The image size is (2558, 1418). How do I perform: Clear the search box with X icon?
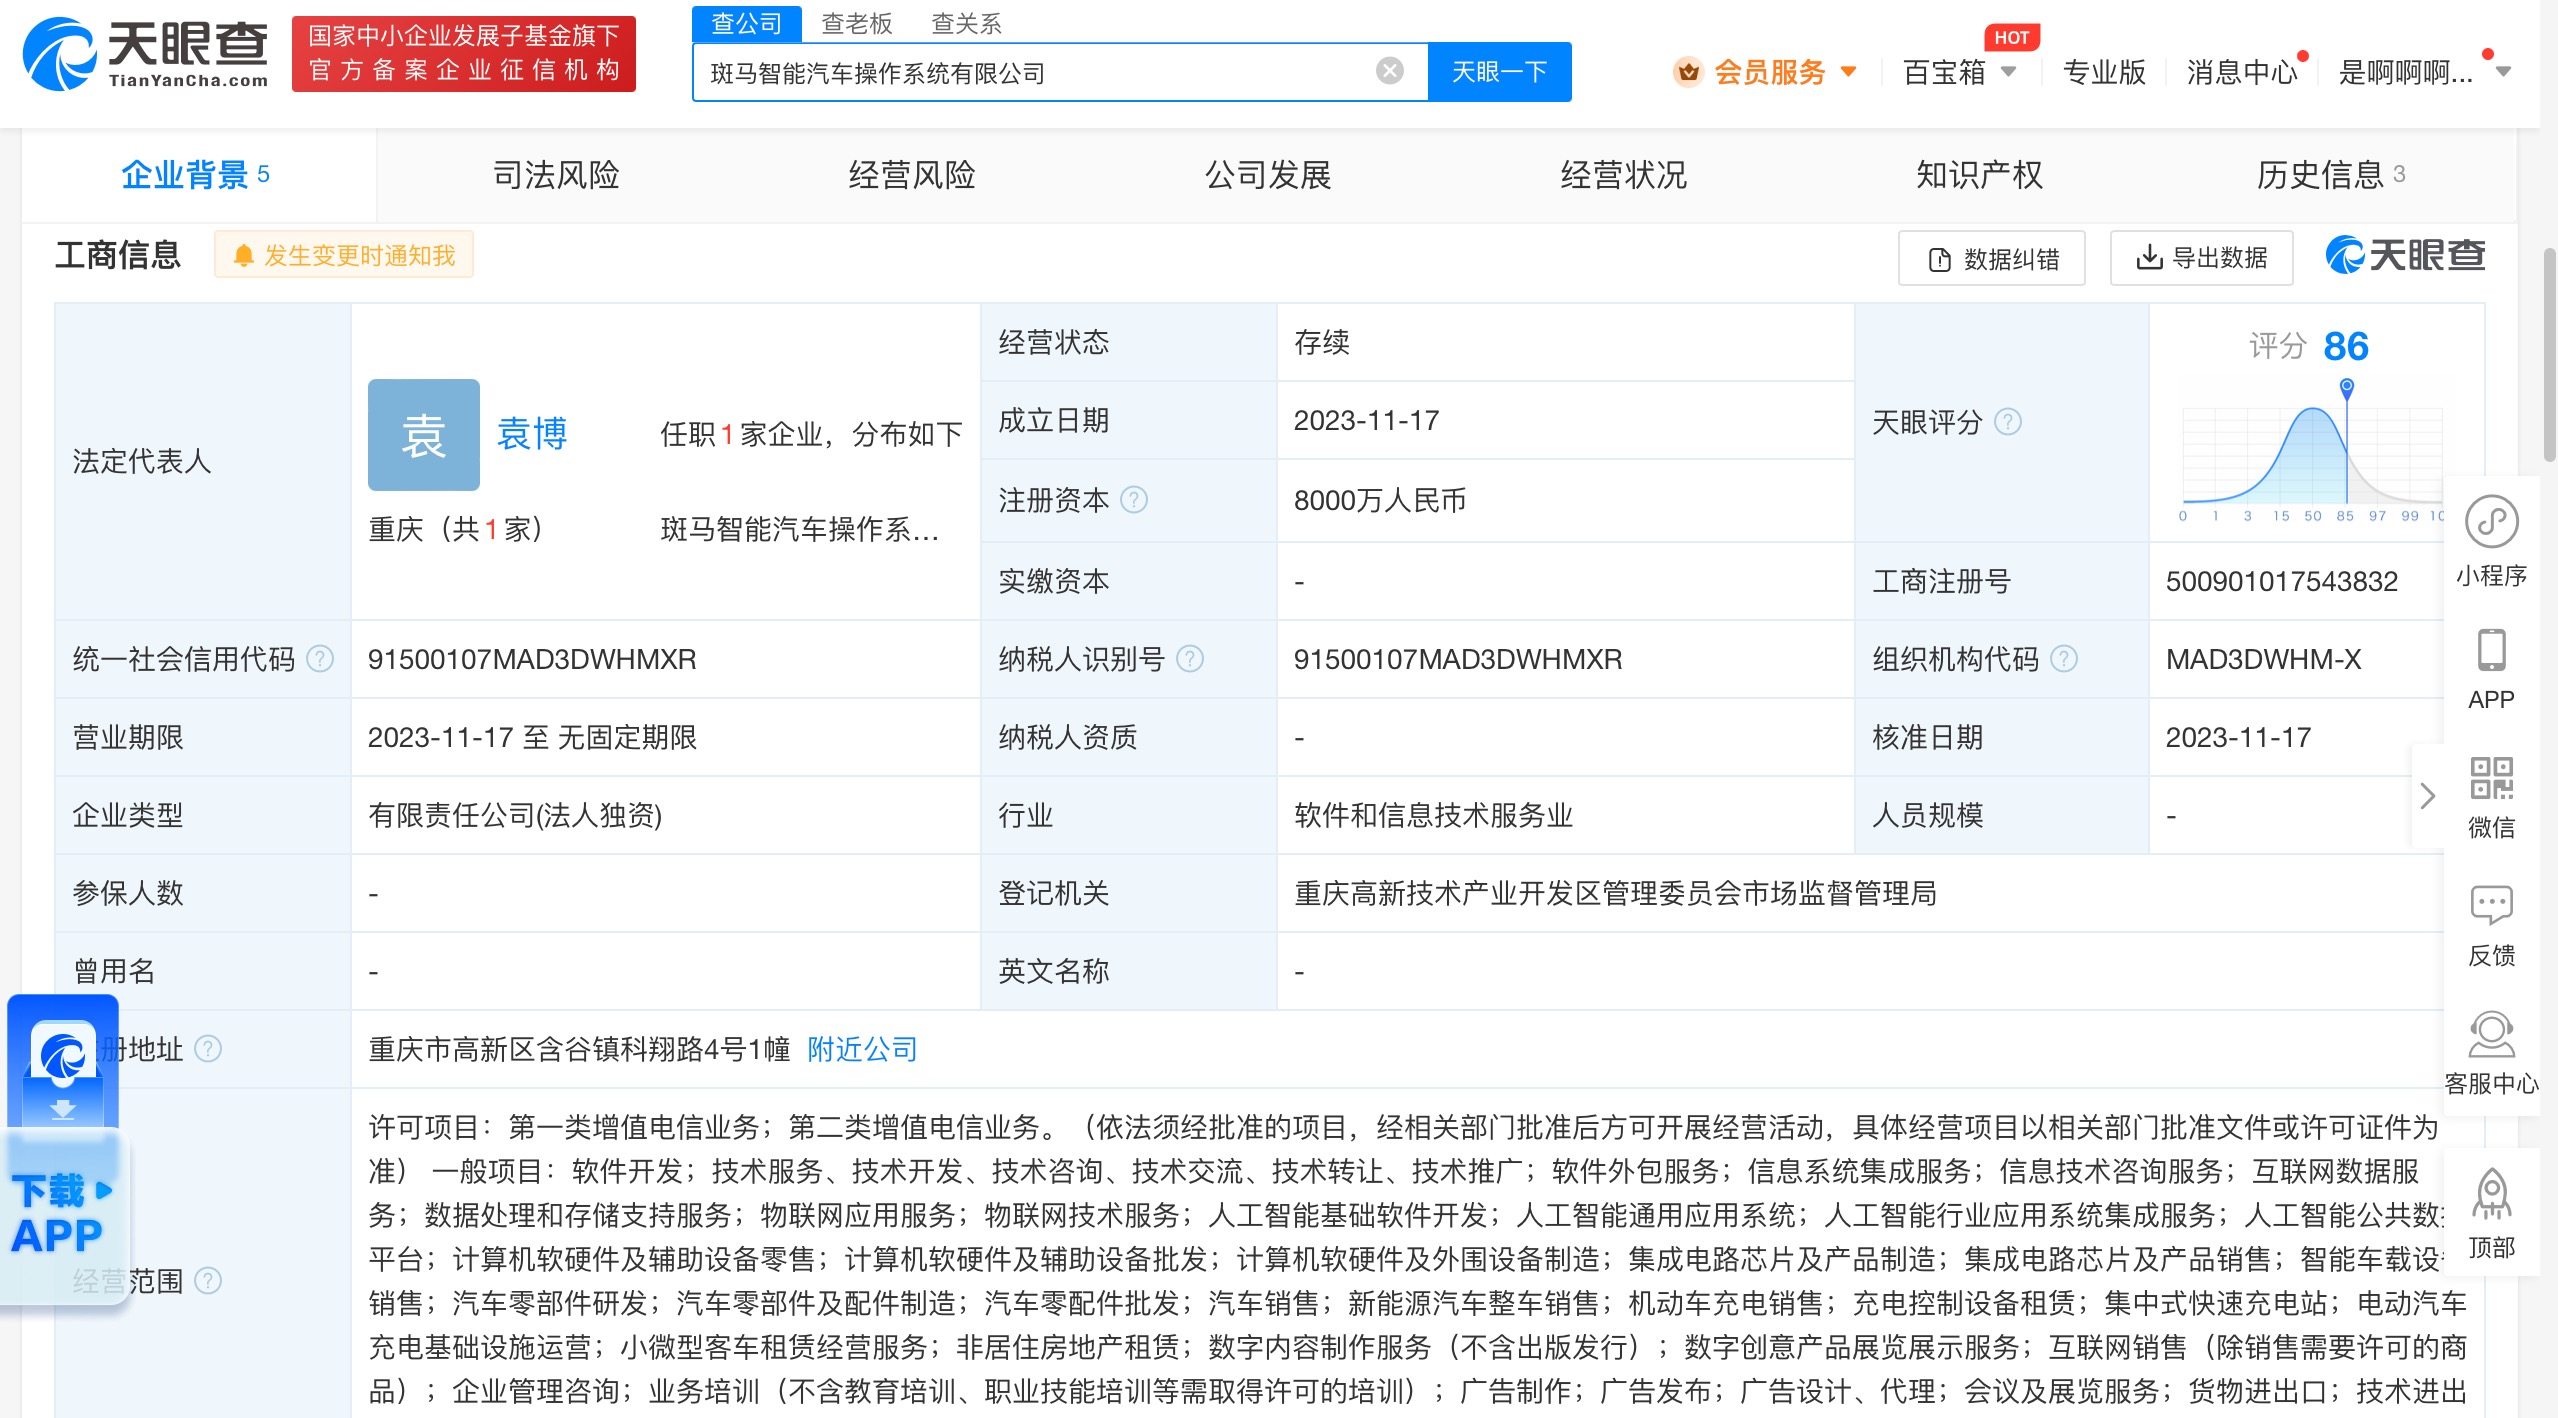coord(1389,71)
